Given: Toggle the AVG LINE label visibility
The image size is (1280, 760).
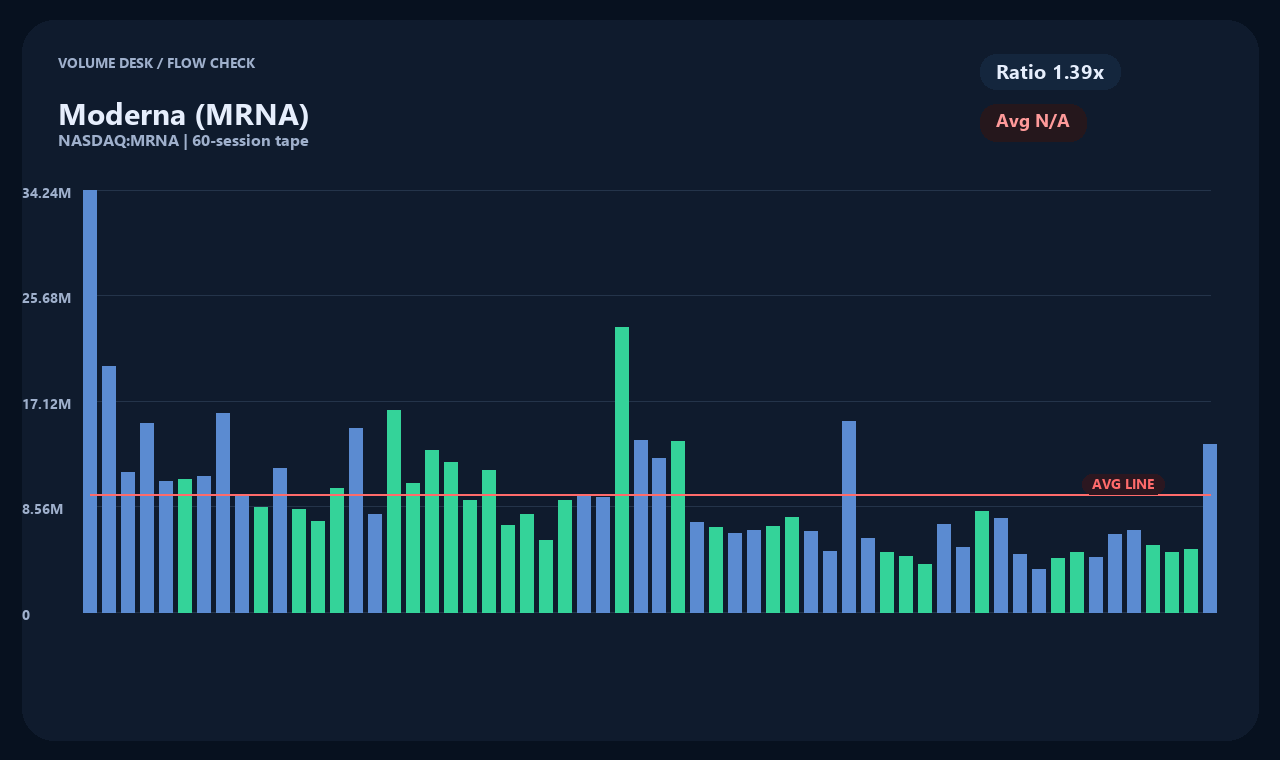Looking at the screenshot, I should [x=1123, y=484].
